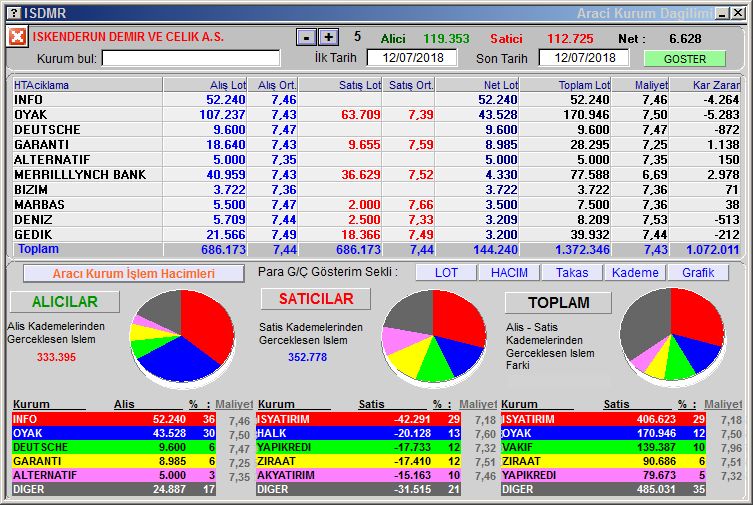Sort by Alış Ort. column header
Screen dimensions: 753x505
[273, 85]
